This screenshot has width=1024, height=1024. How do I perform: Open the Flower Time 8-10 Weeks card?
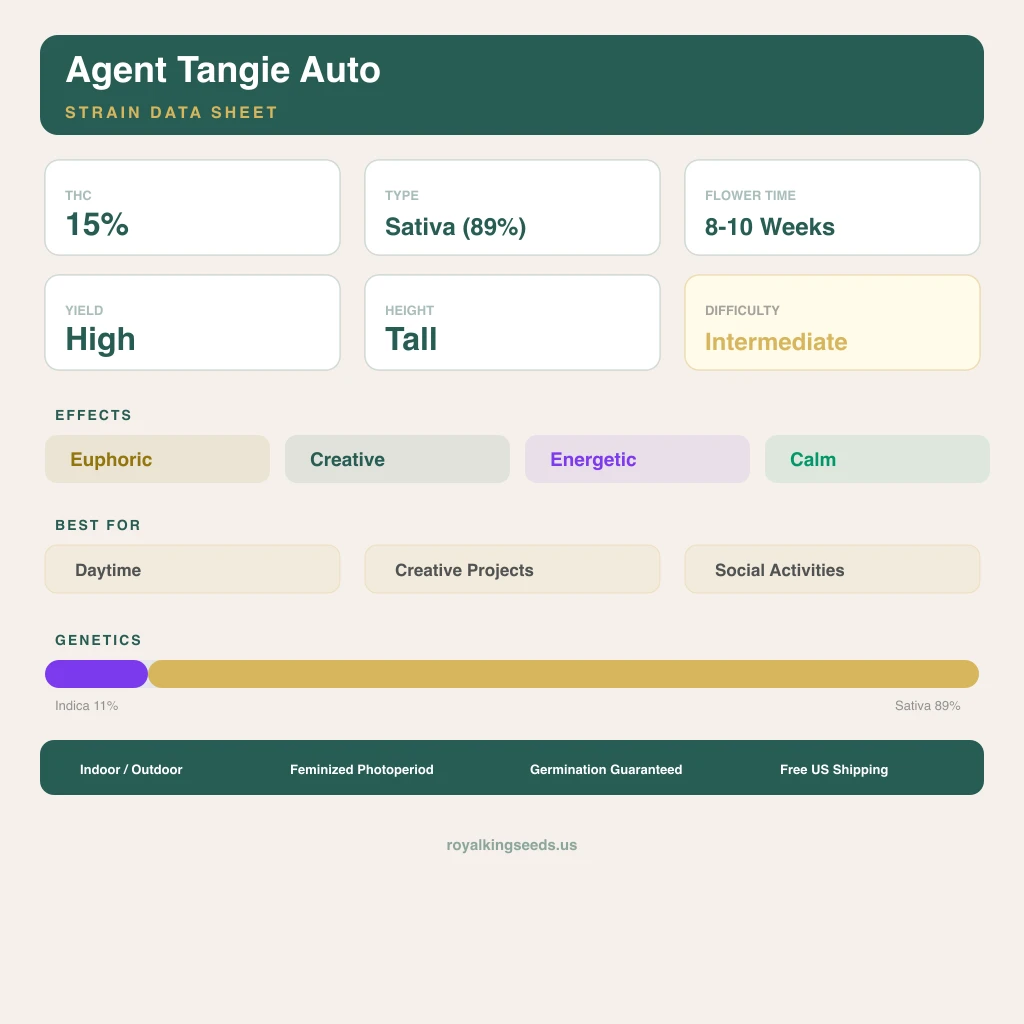click(832, 208)
